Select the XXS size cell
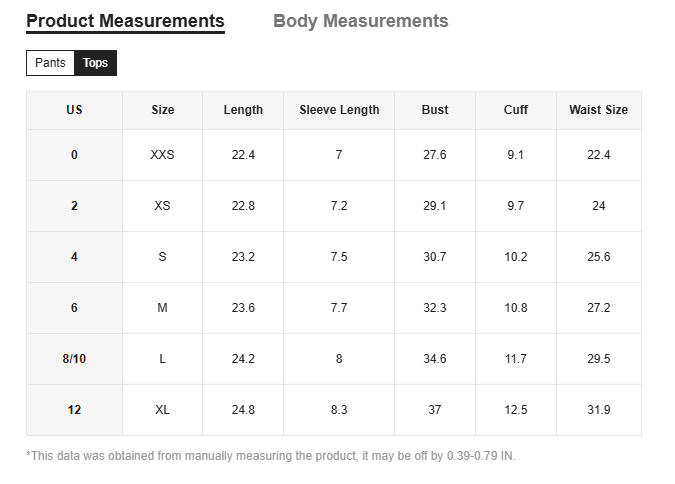Screen dimensions: 675x484 pos(162,155)
